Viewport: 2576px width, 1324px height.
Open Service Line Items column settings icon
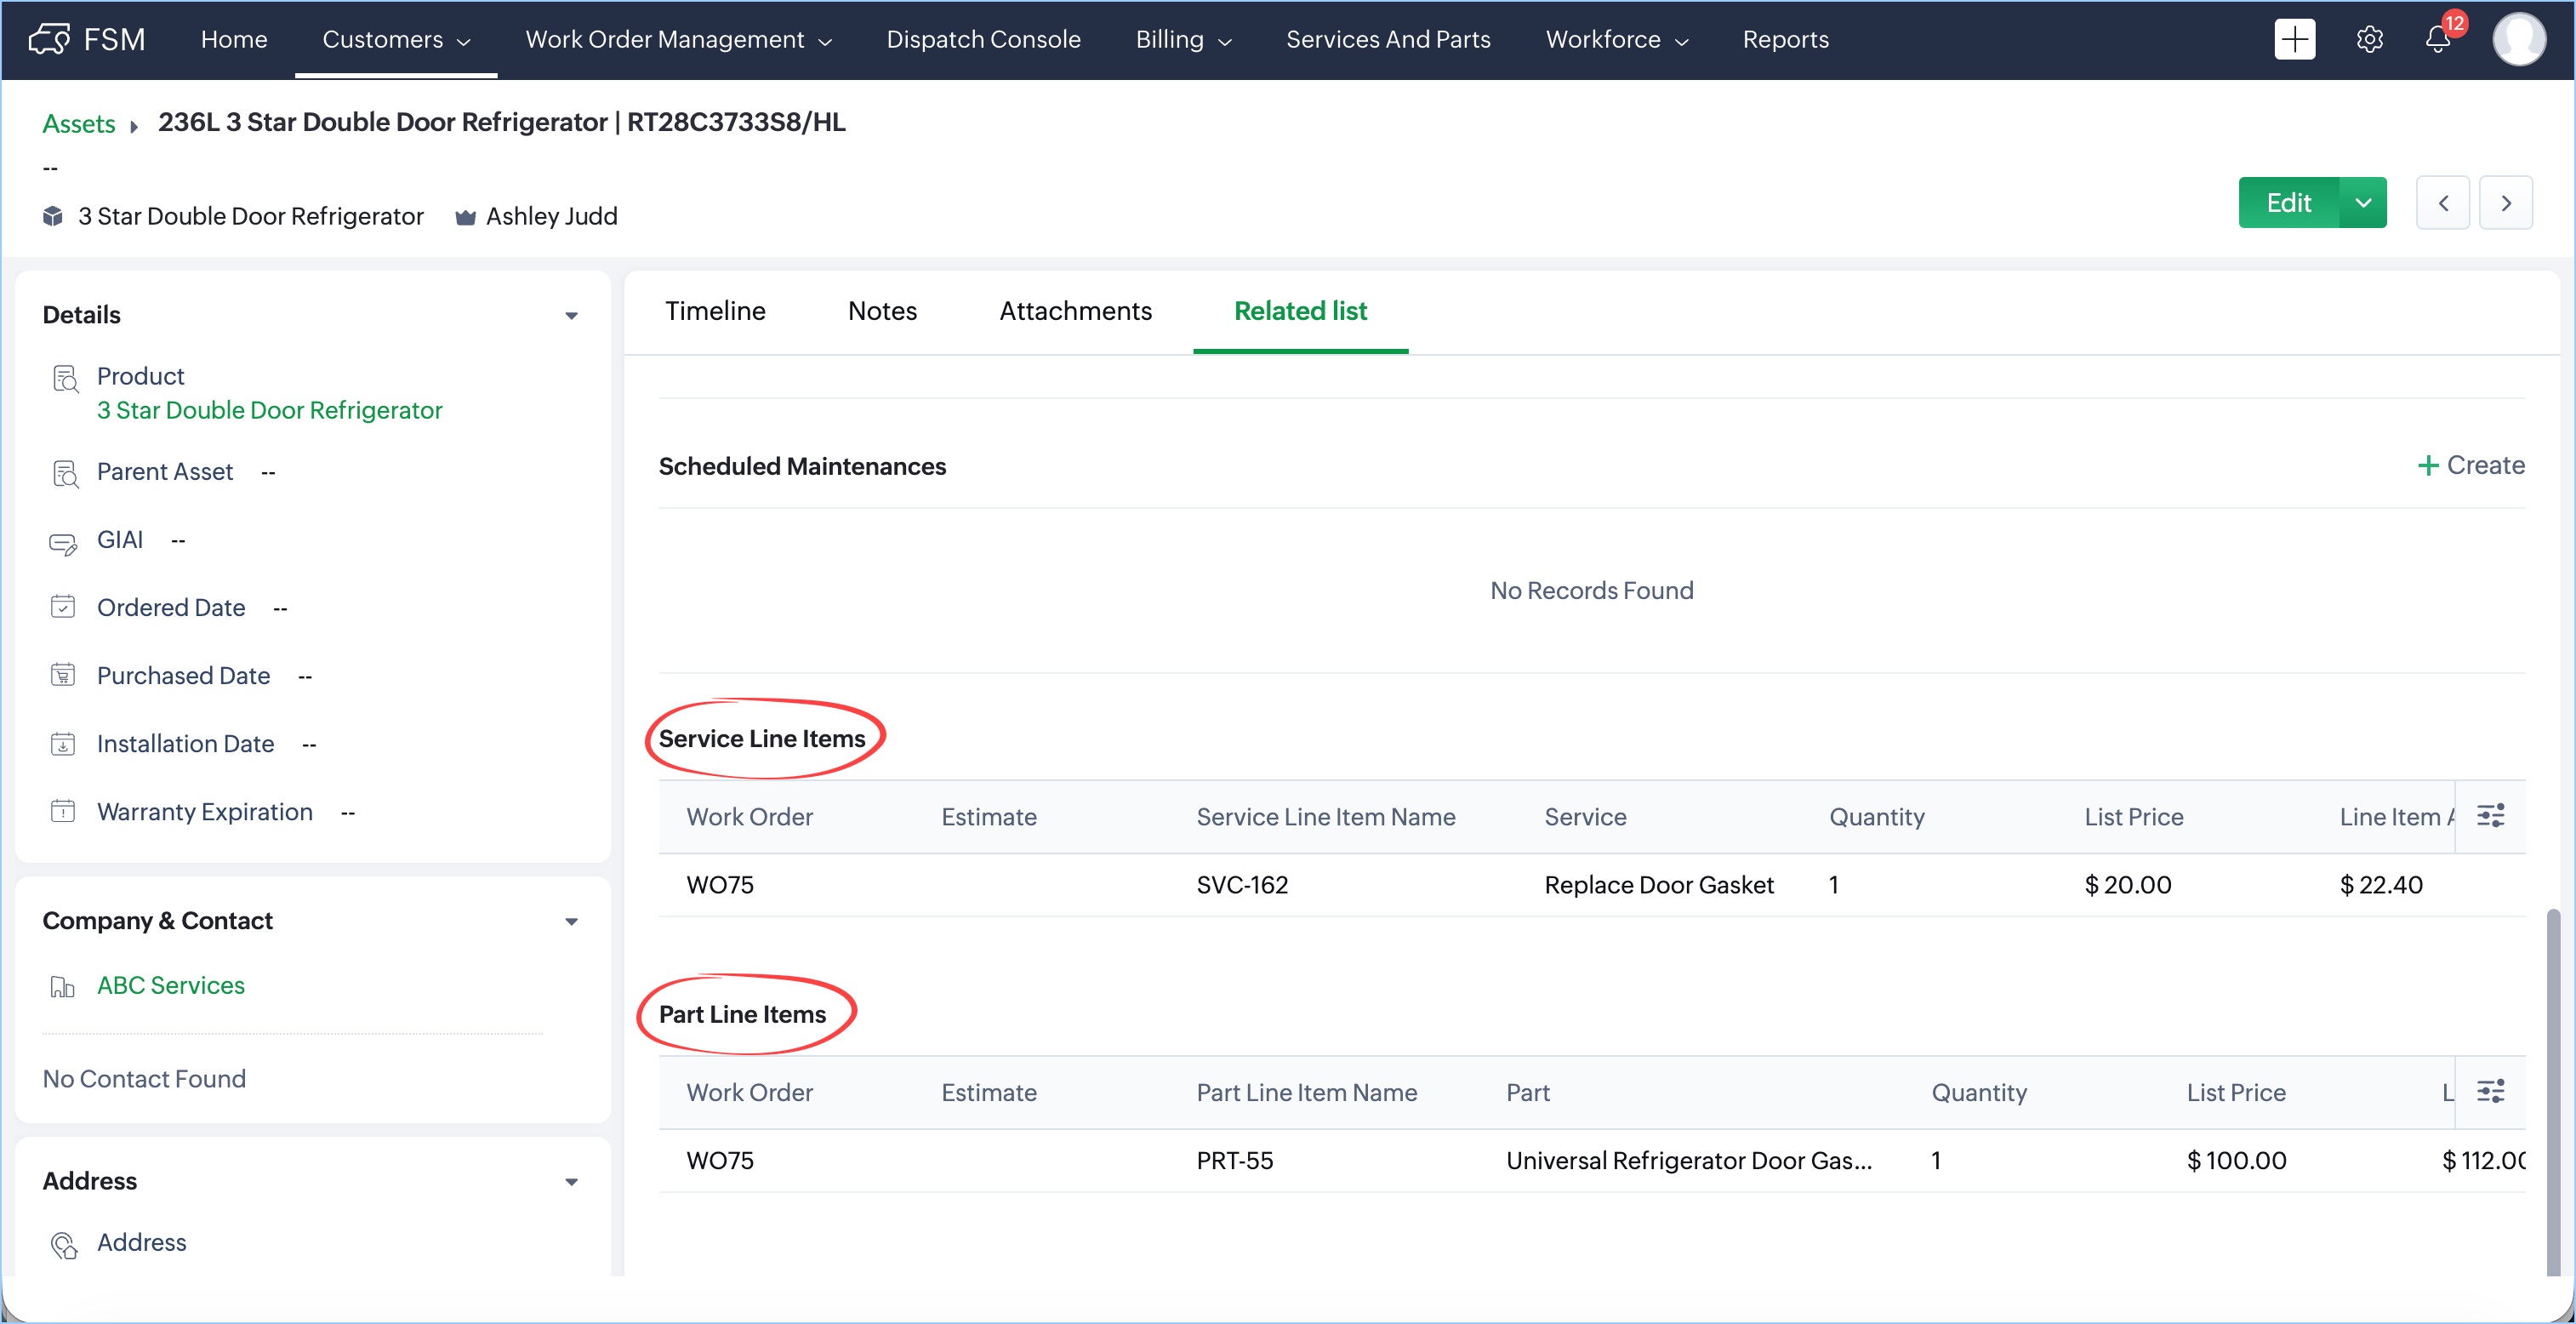point(2490,816)
